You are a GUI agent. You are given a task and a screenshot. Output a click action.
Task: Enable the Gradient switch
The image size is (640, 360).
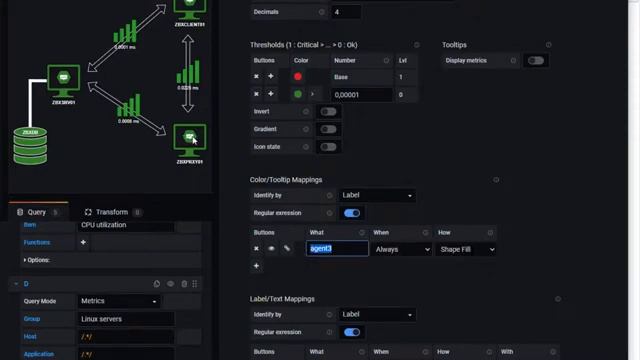click(328, 129)
